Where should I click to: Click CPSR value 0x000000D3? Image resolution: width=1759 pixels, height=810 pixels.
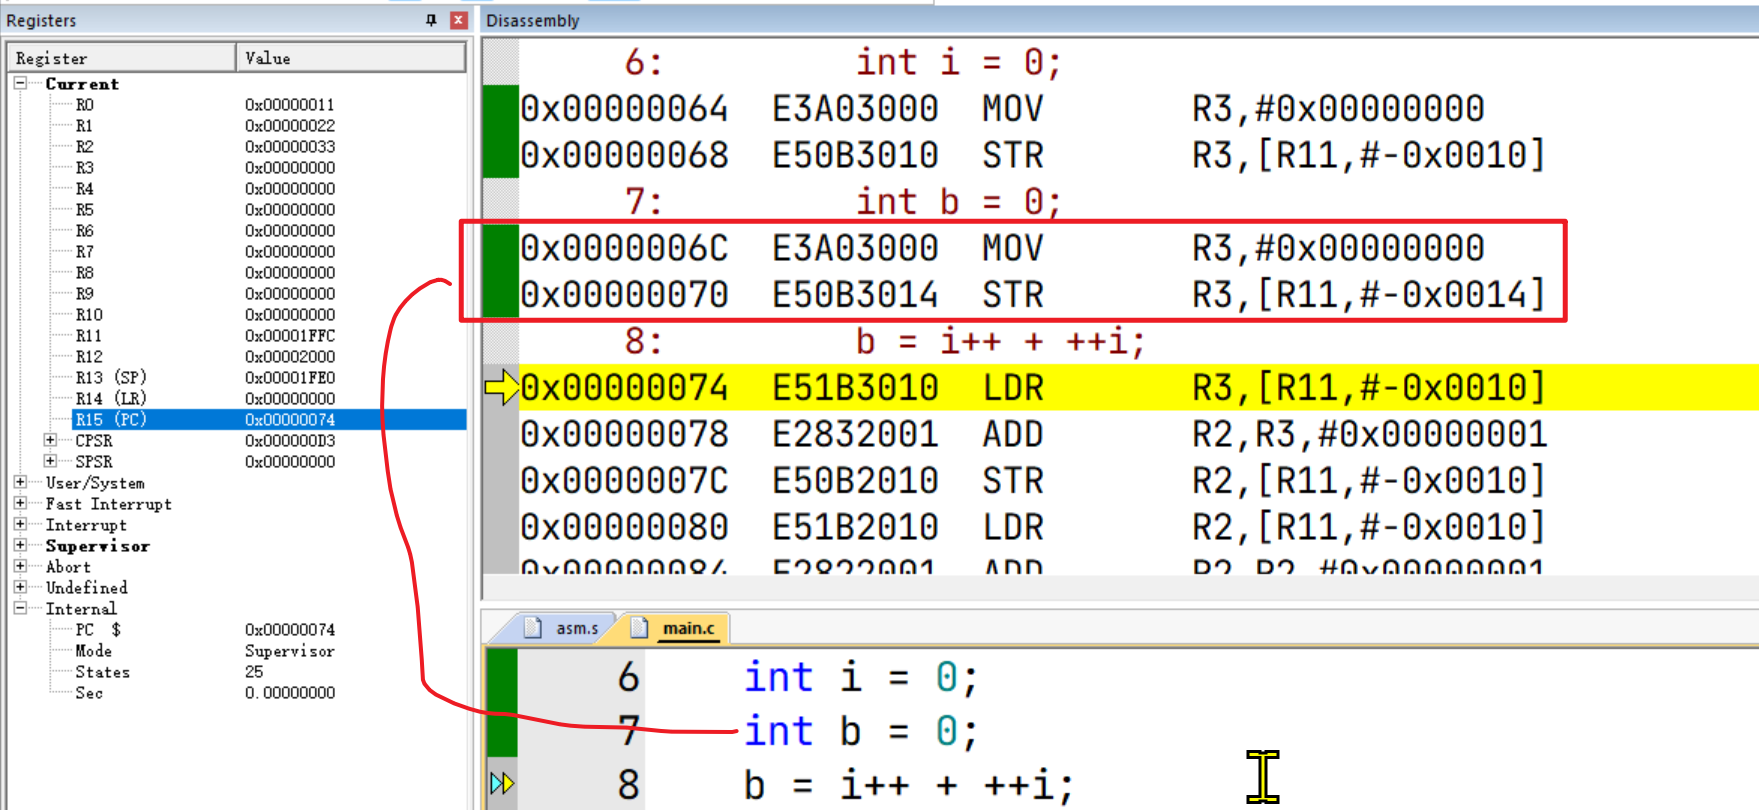(x=290, y=441)
